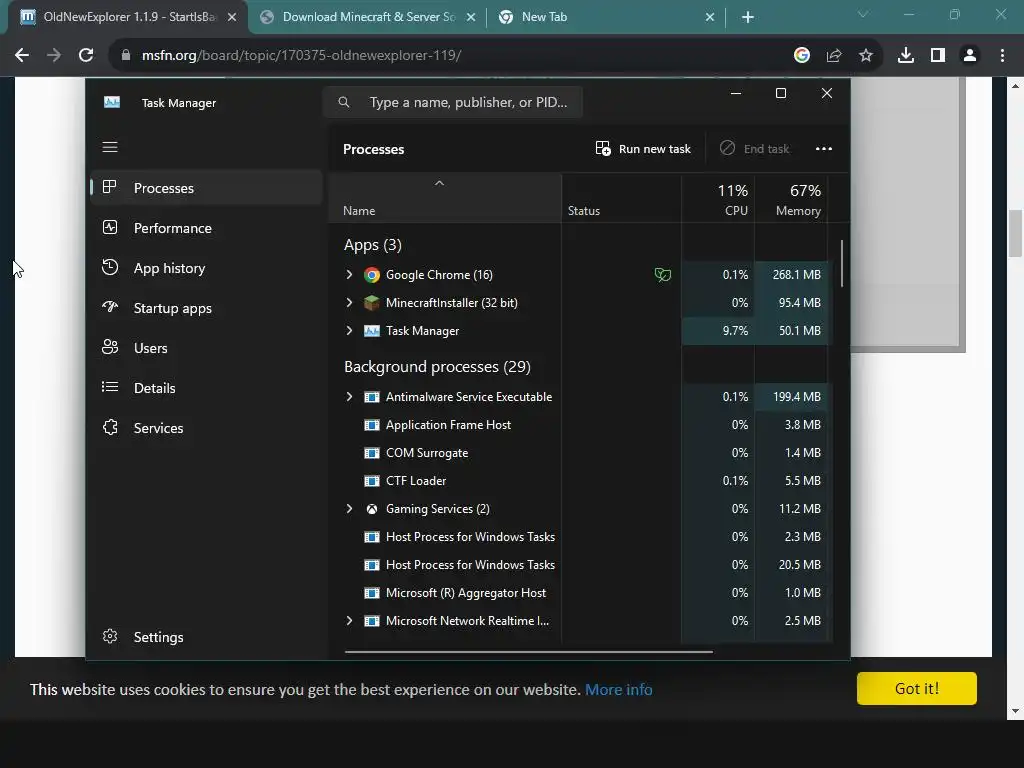This screenshot has width=1024, height=768.
Task: Sort processes by the CPU column header
Action: tap(718, 199)
